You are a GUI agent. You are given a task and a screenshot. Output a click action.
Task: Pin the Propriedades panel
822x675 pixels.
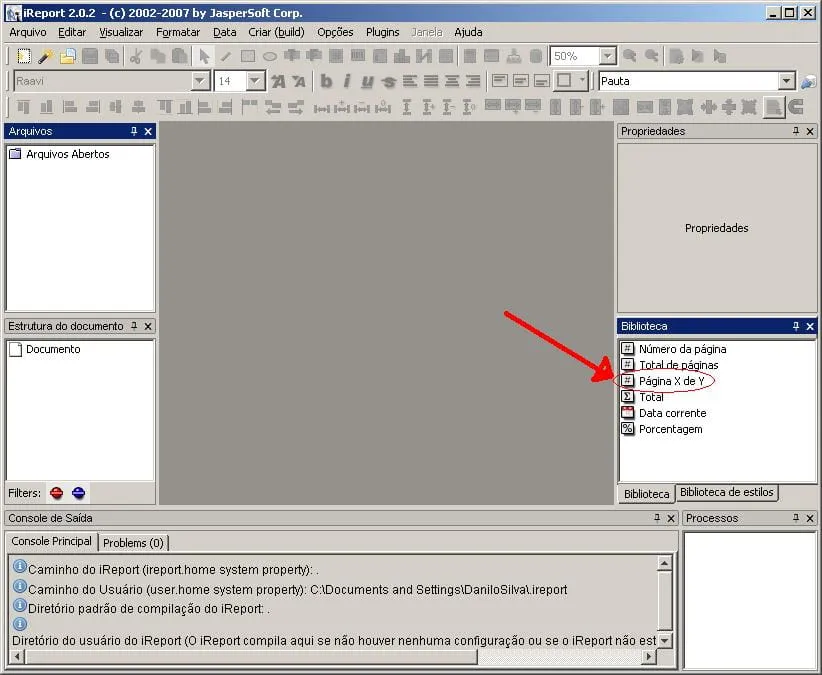tap(797, 131)
